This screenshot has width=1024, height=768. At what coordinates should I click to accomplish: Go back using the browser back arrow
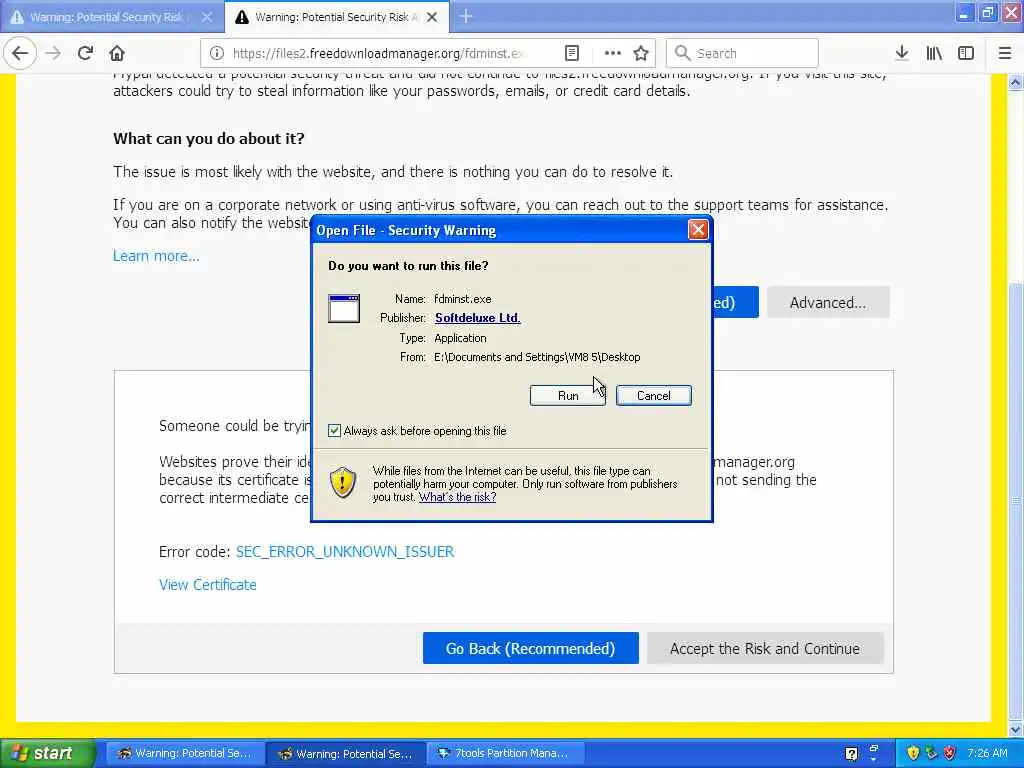tap(20, 53)
